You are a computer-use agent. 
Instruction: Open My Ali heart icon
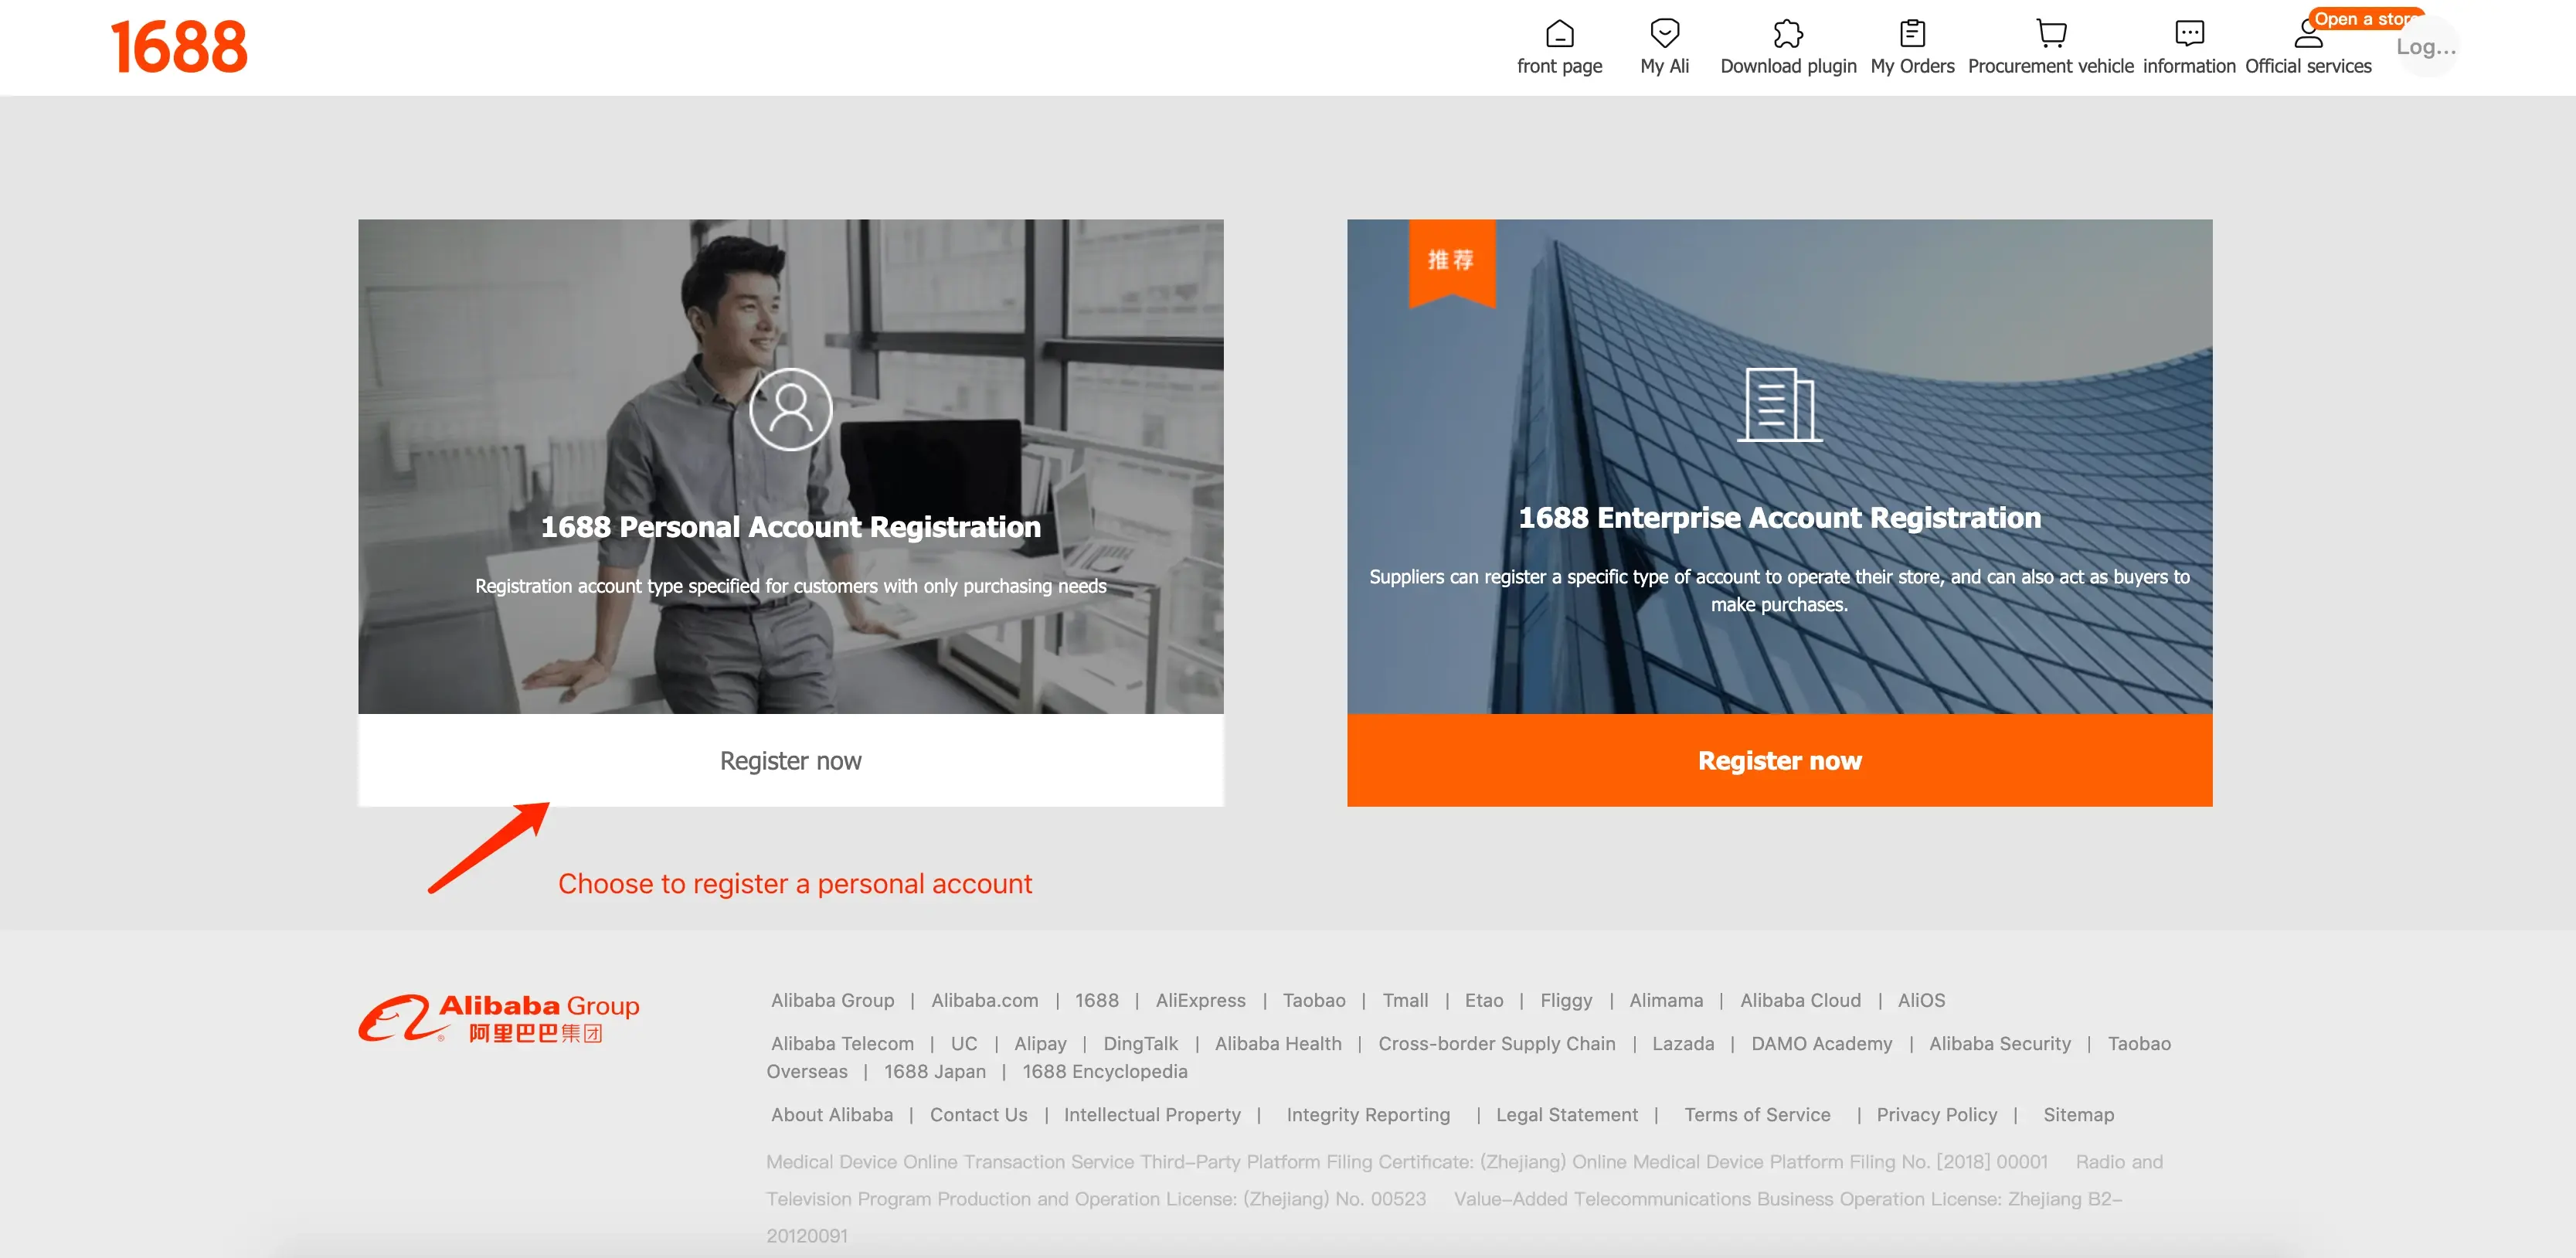tap(1664, 34)
